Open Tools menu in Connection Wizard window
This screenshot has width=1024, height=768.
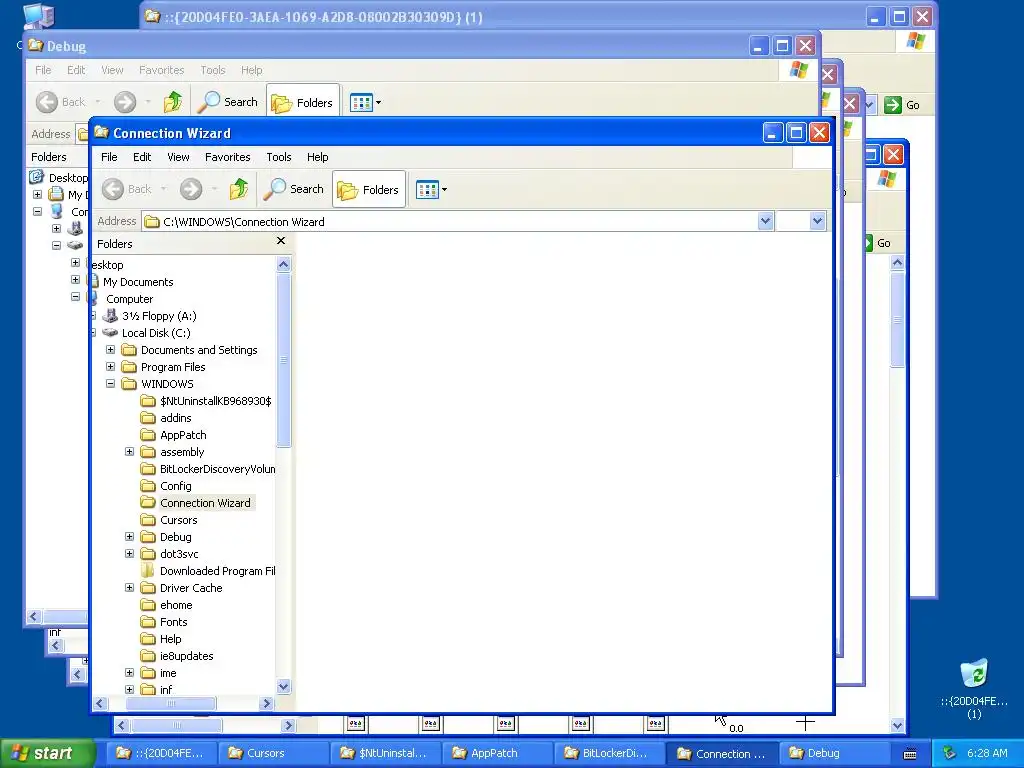pos(279,157)
